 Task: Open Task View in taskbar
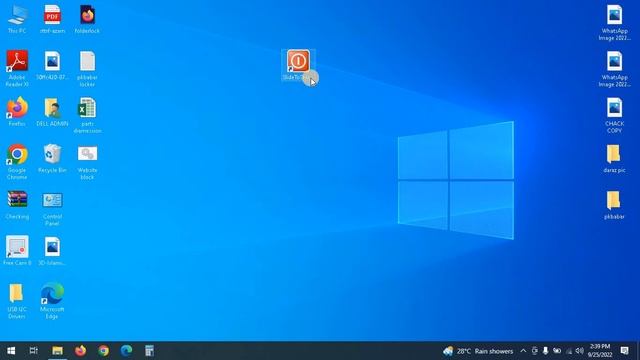[34, 351]
